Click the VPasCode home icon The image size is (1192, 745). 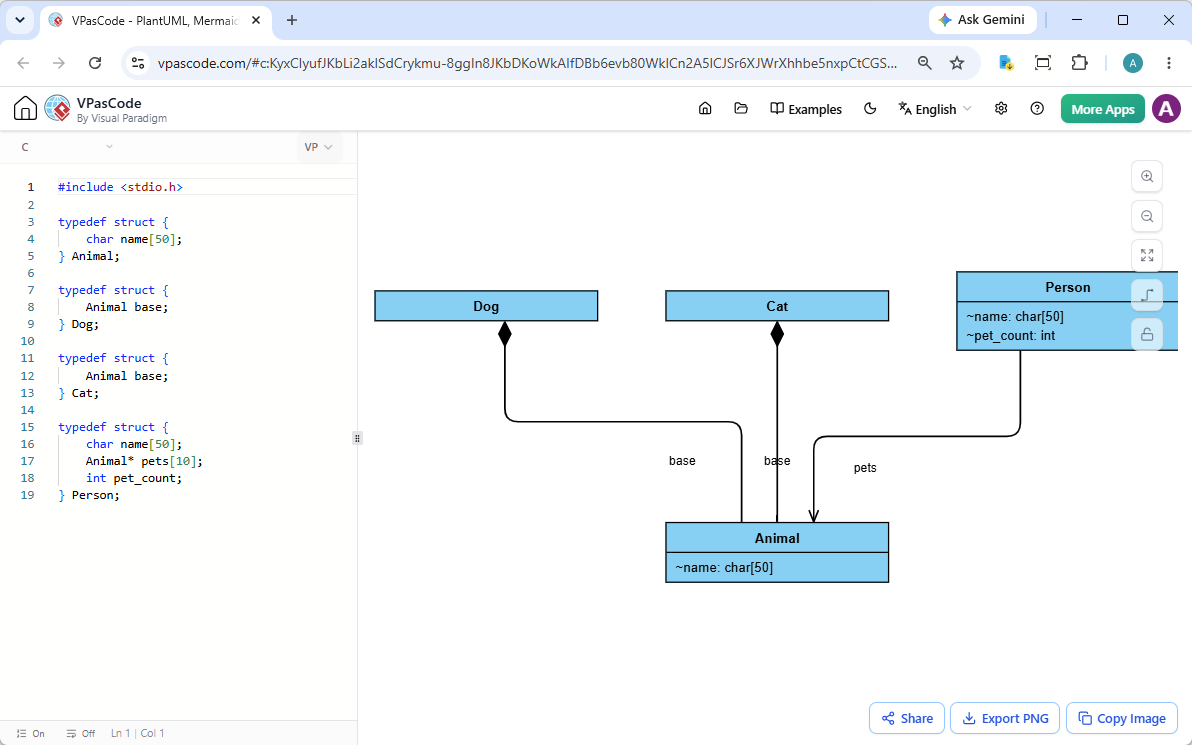click(x=25, y=109)
